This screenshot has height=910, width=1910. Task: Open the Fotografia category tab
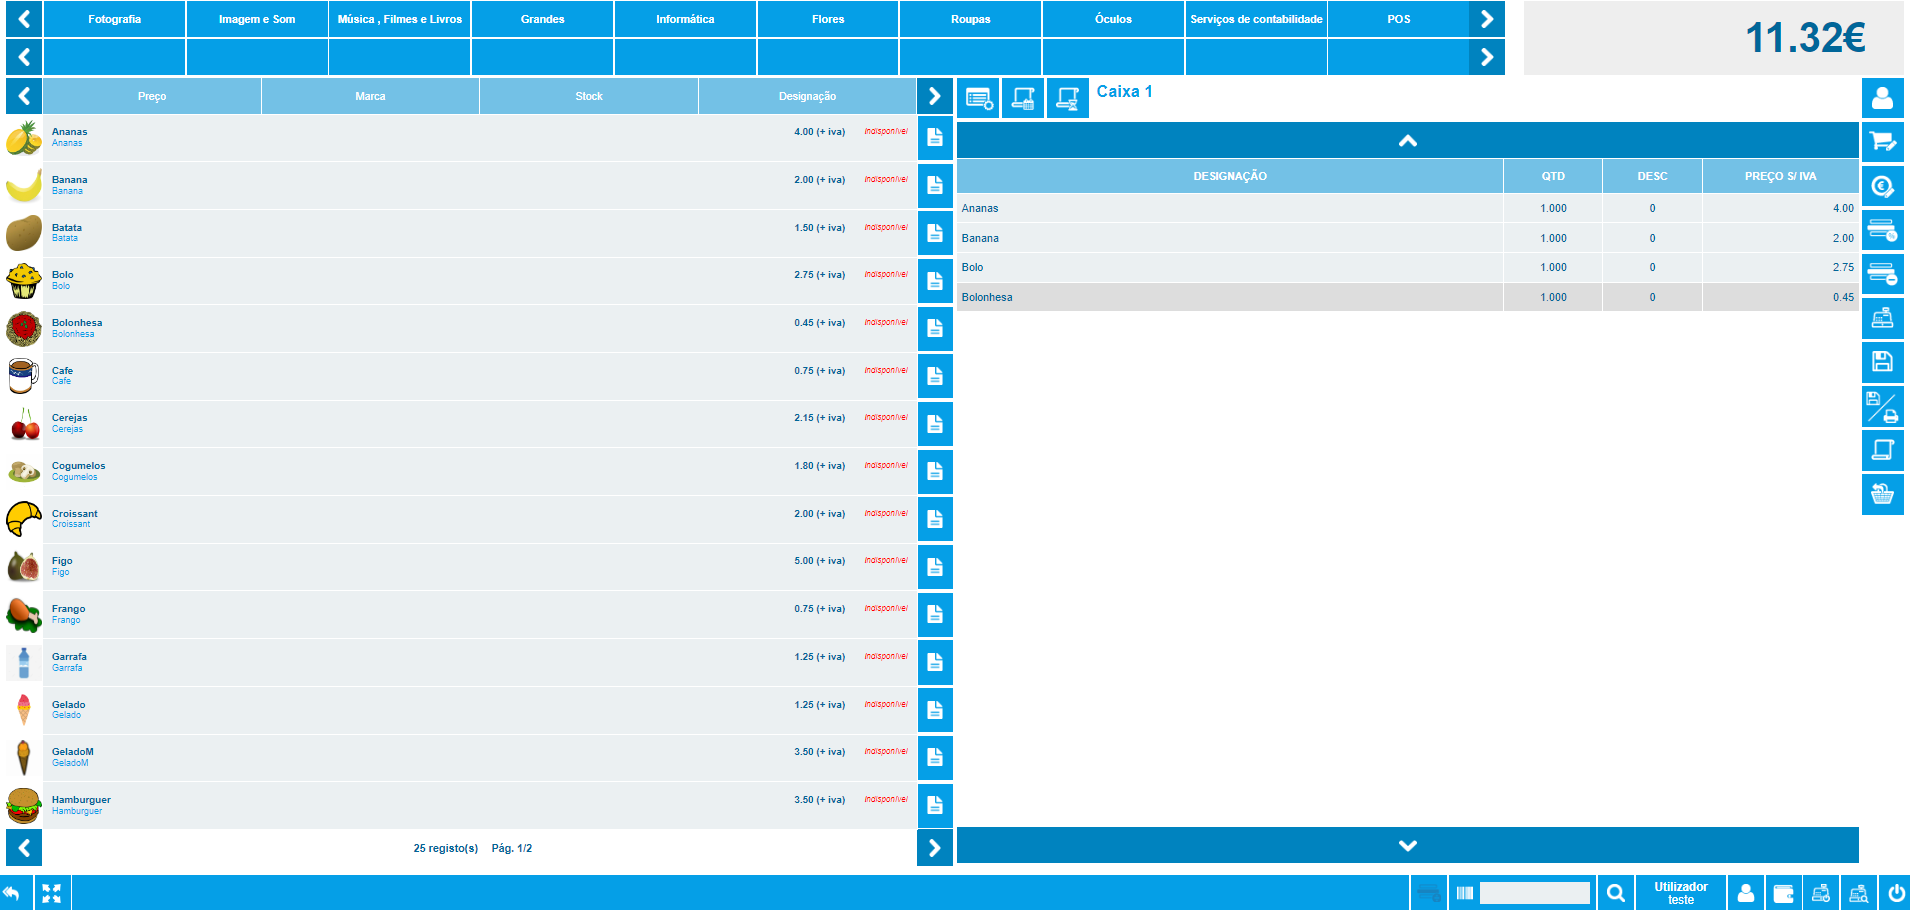(114, 19)
